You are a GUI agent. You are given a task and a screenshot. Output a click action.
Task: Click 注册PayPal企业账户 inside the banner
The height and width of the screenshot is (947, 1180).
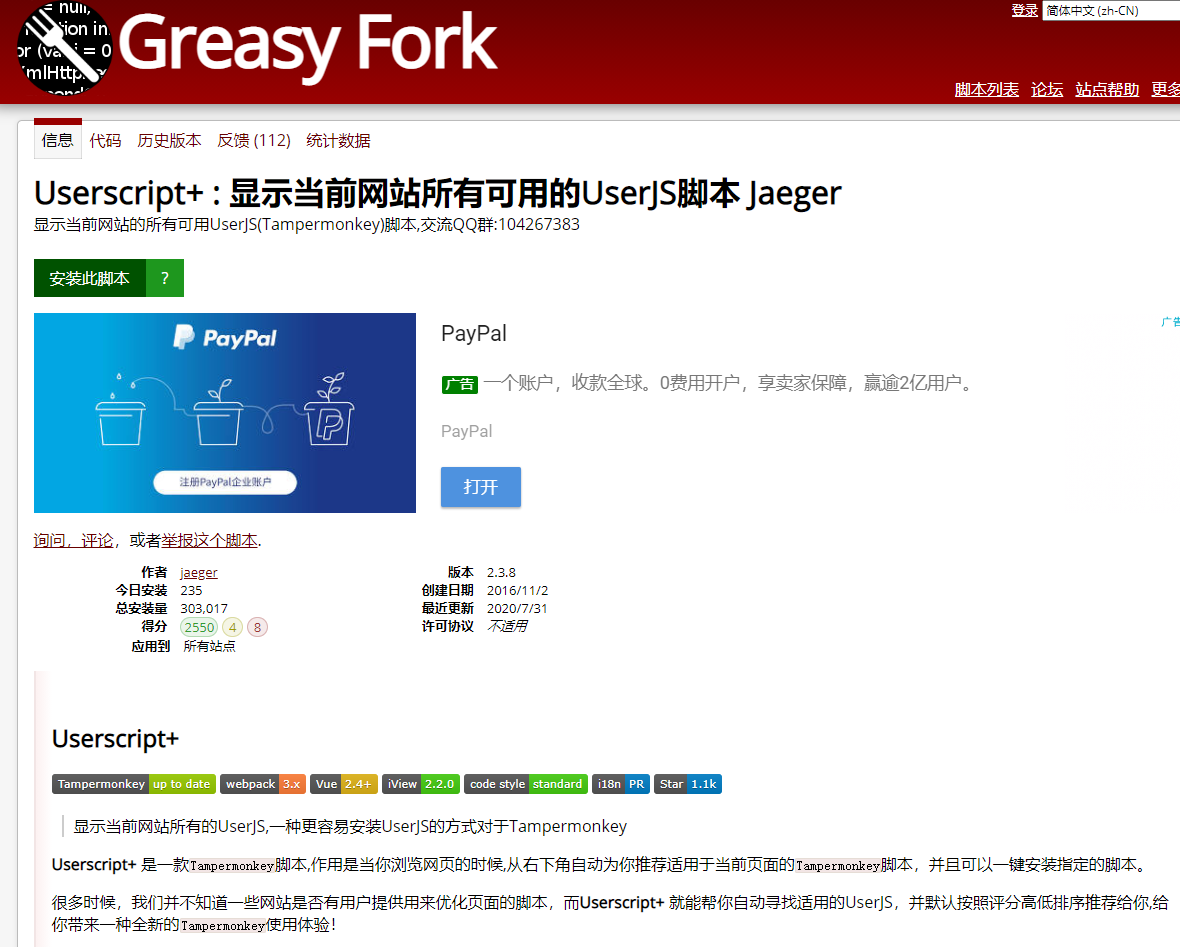click(225, 482)
